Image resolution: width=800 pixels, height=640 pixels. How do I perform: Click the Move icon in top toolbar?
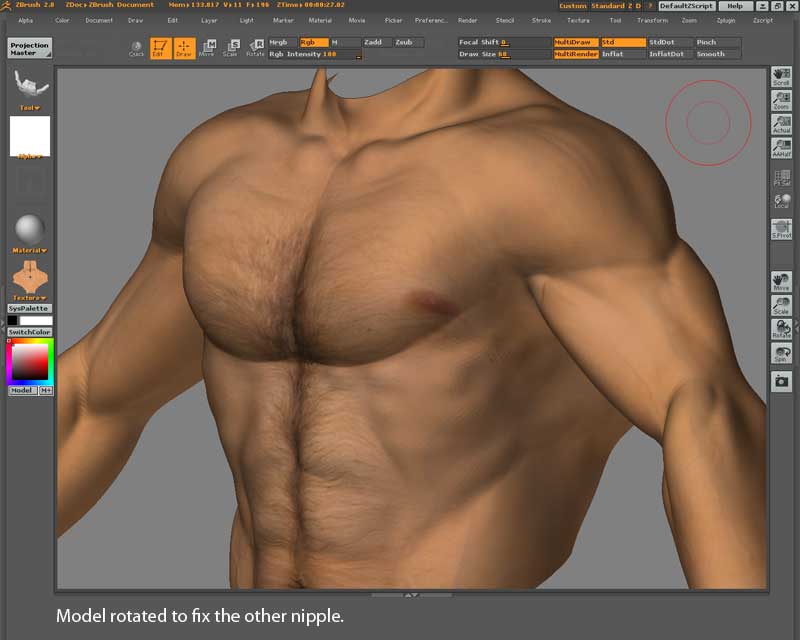207,47
